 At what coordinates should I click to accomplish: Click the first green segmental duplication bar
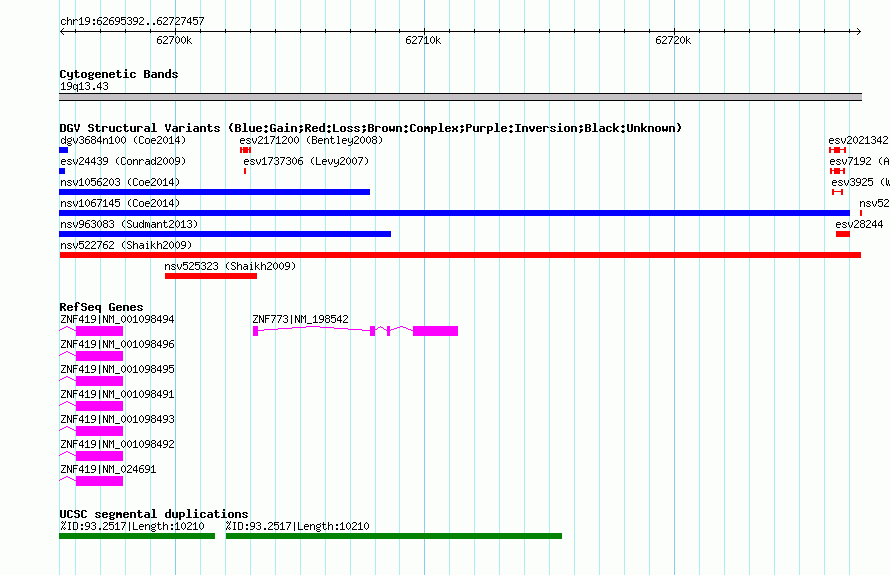(137, 536)
